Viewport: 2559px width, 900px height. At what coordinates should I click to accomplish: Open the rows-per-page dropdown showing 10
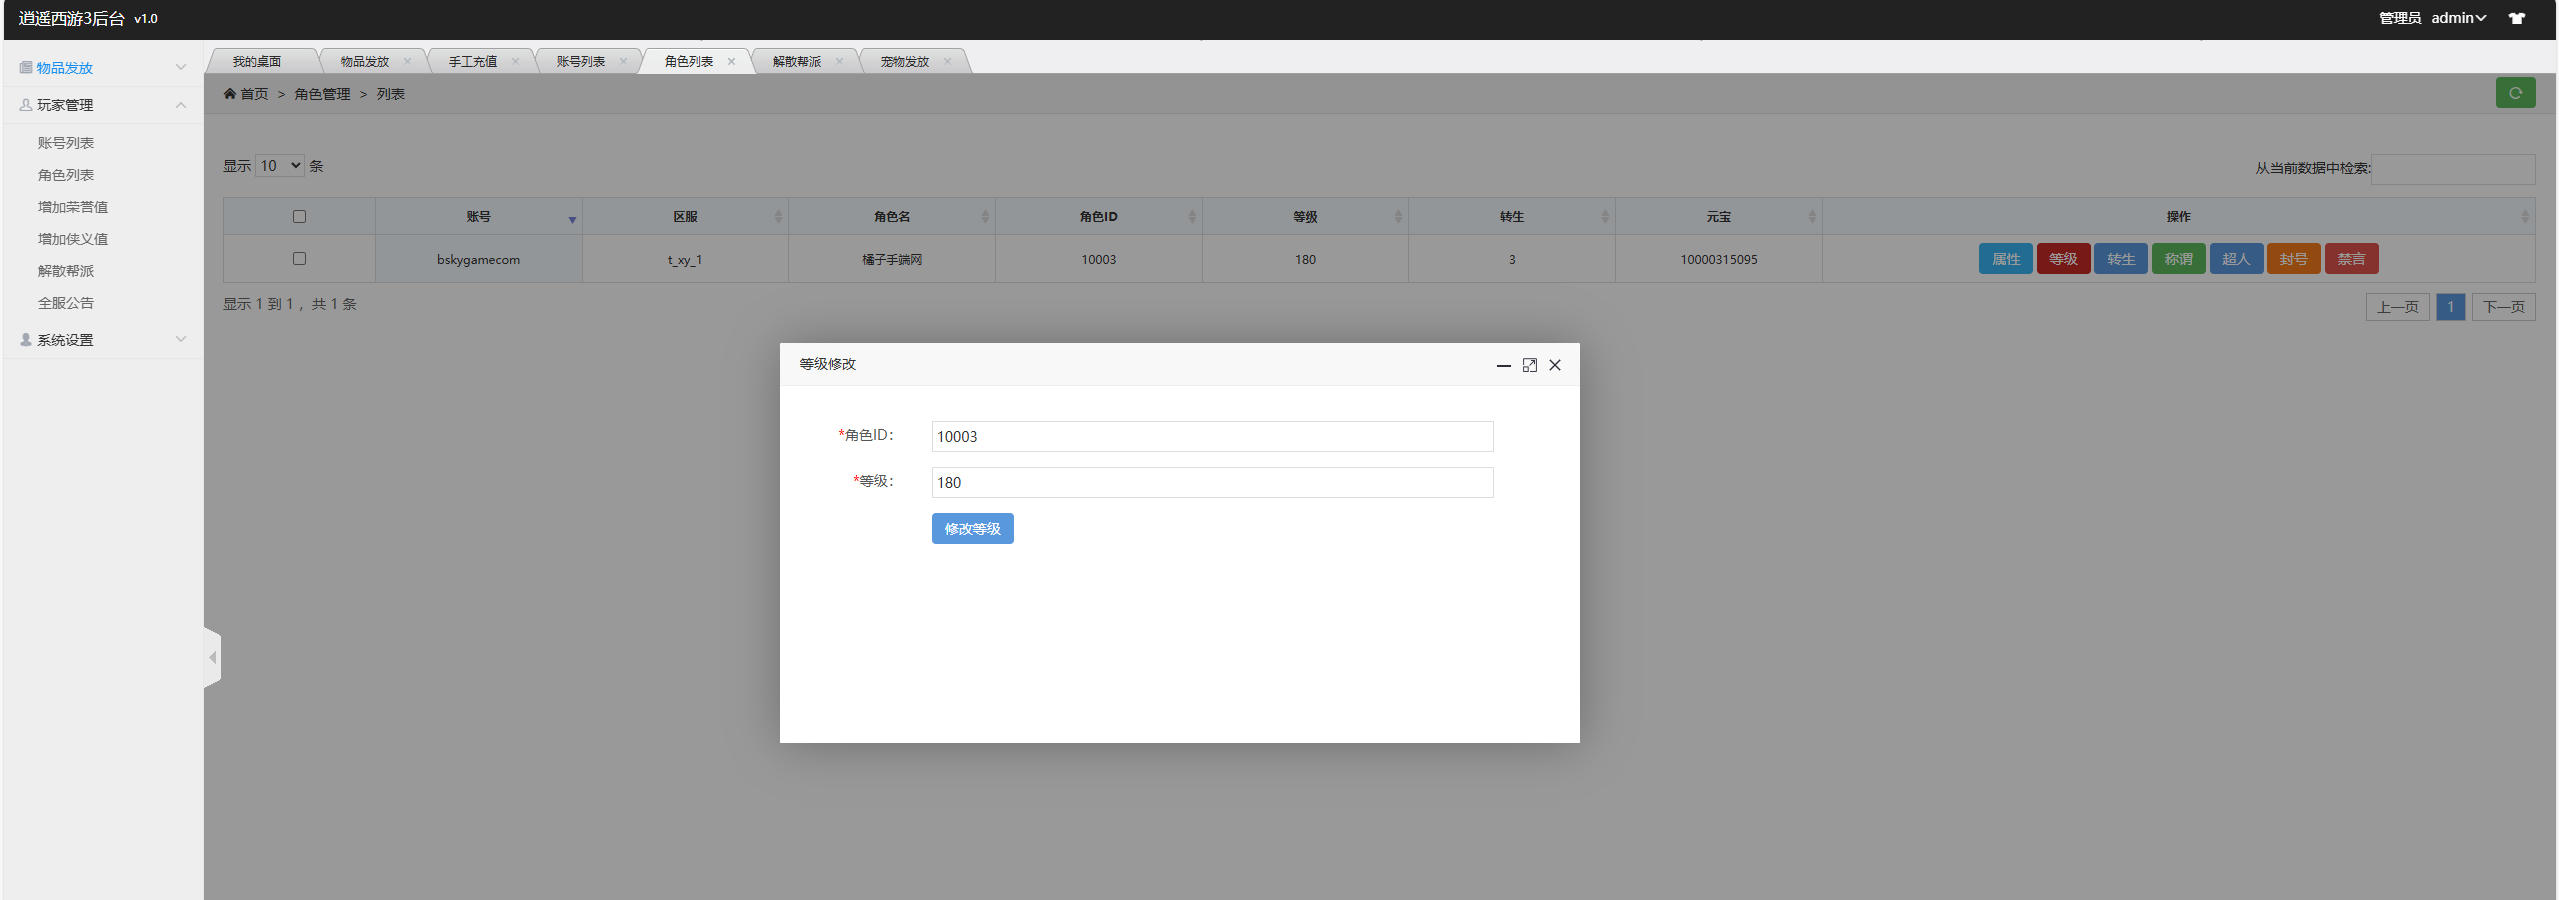pyautogui.click(x=280, y=166)
